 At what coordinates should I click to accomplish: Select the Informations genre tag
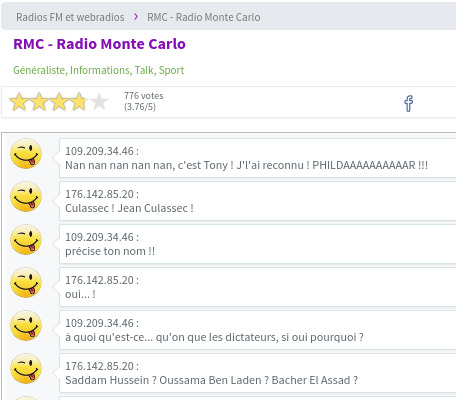100,70
